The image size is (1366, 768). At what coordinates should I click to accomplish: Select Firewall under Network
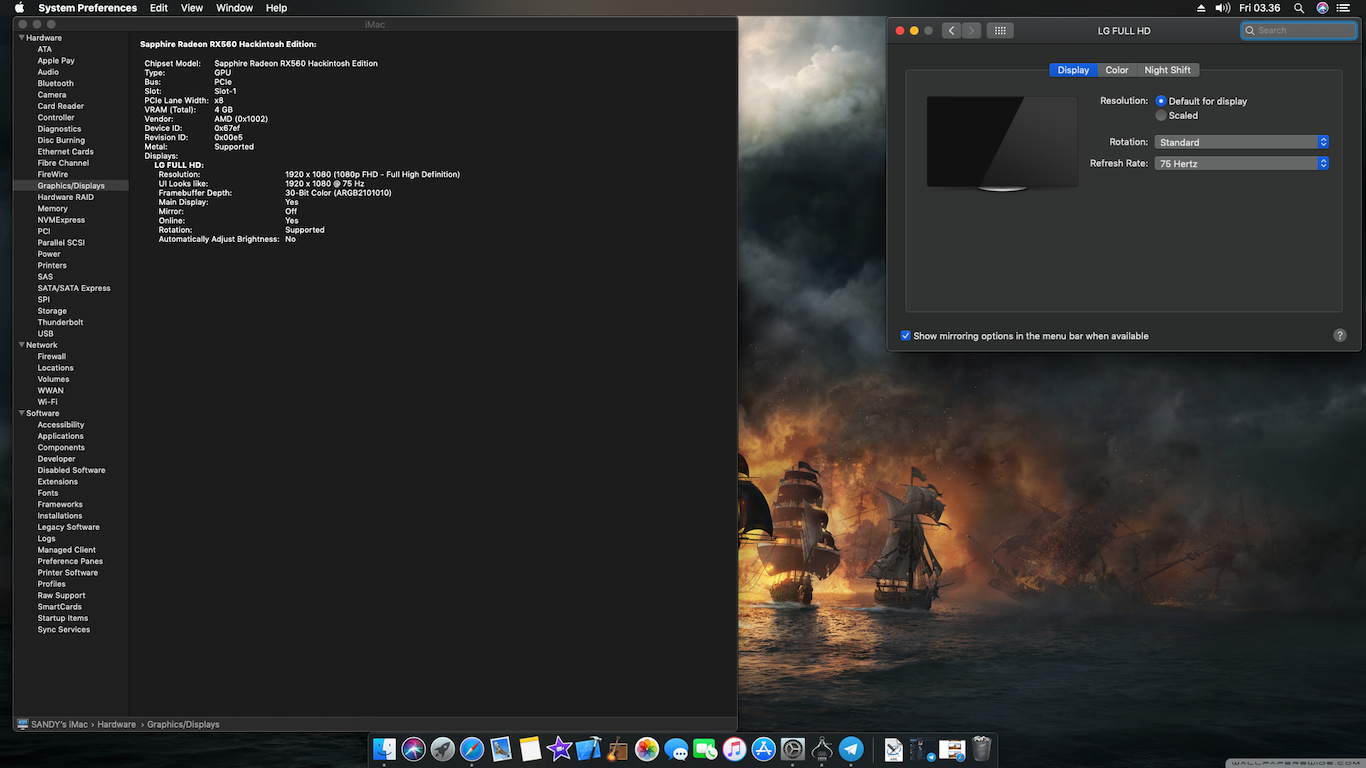point(52,356)
